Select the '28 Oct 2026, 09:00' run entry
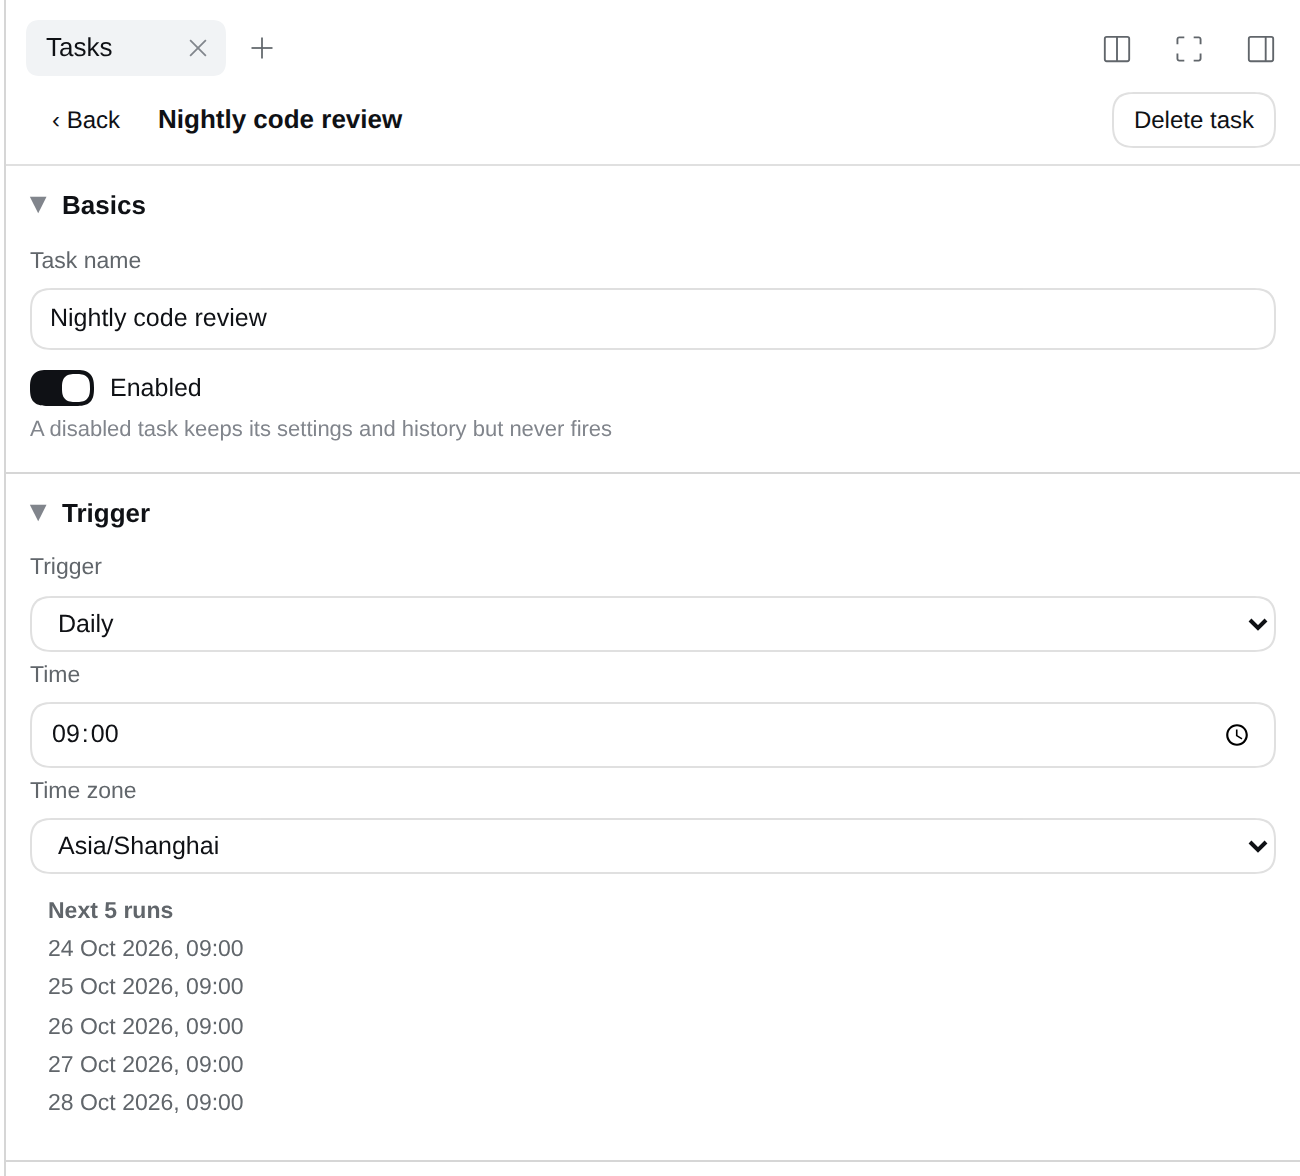This screenshot has width=1300, height=1176. [x=146, y=1102]
